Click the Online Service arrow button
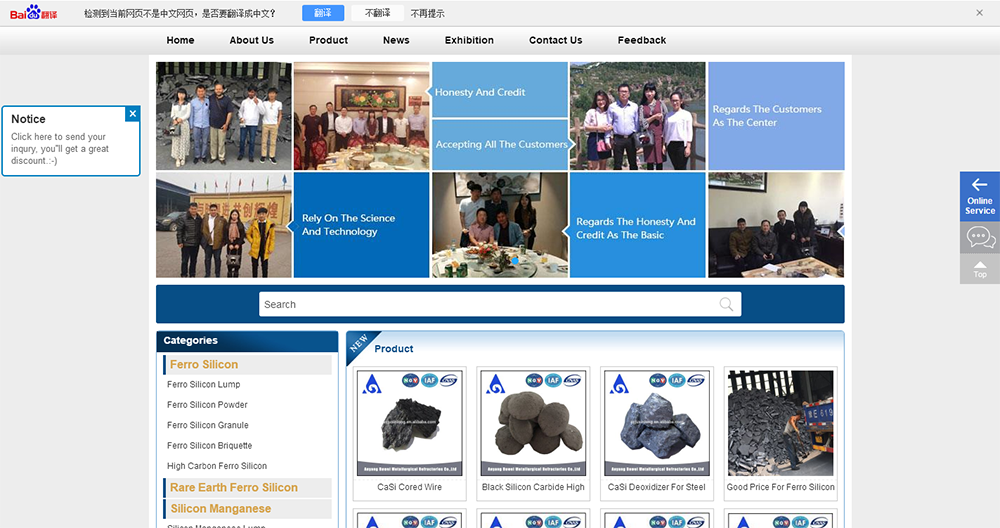The height and width of the screenshot is (528, 1000). tap(979, 195)
